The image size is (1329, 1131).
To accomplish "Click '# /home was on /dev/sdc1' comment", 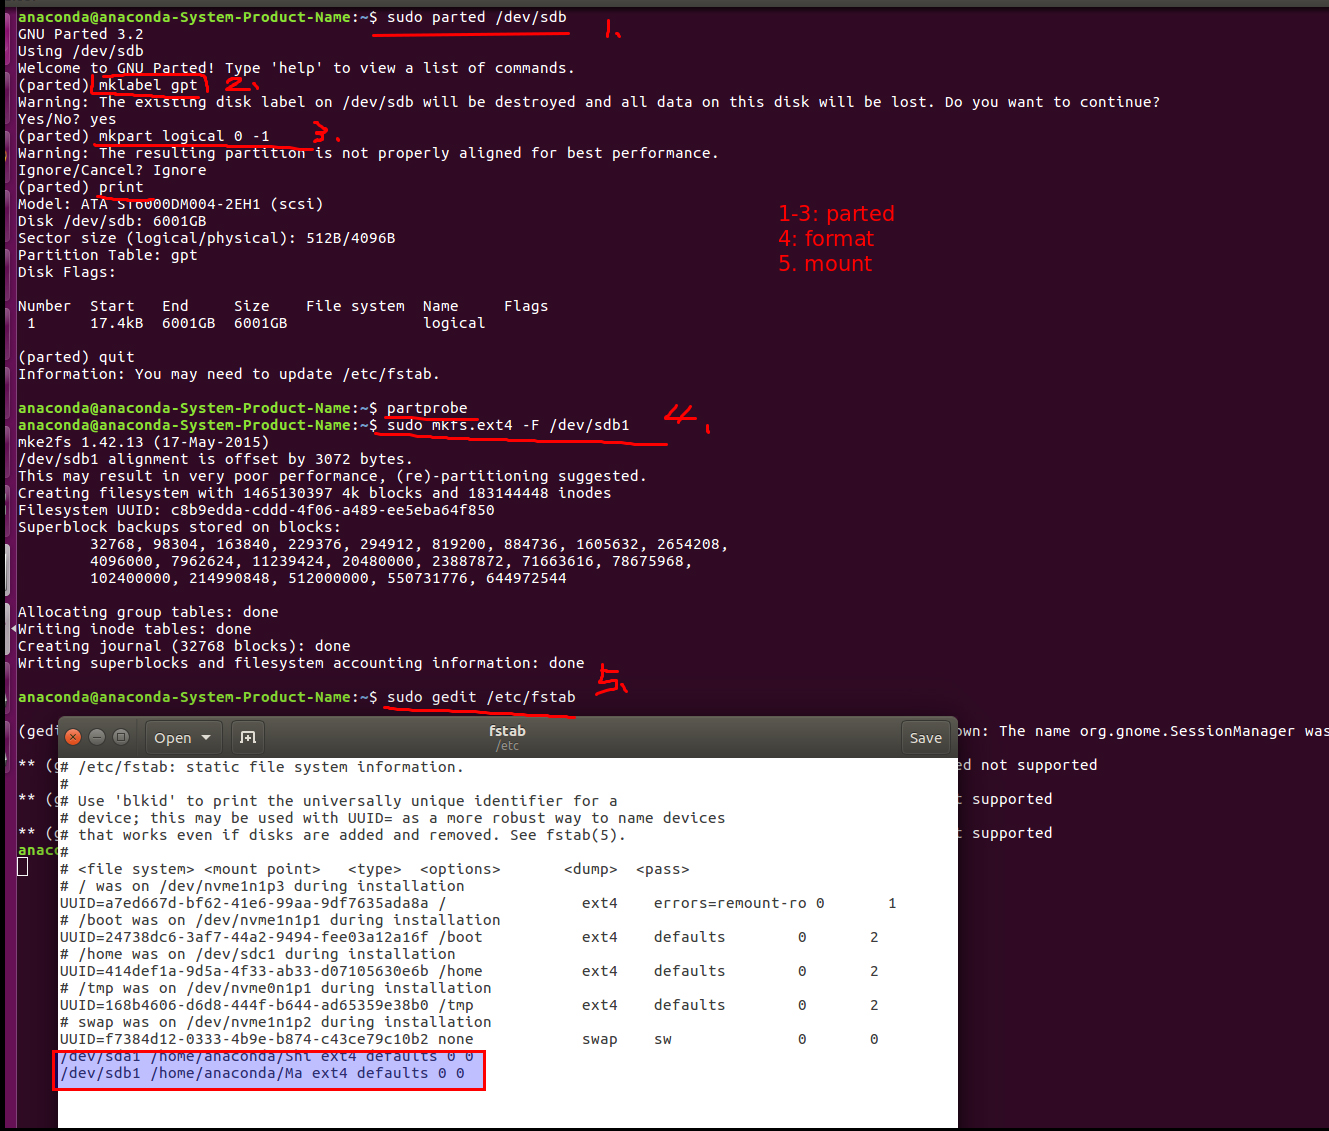I will click(x=257, y=954).
